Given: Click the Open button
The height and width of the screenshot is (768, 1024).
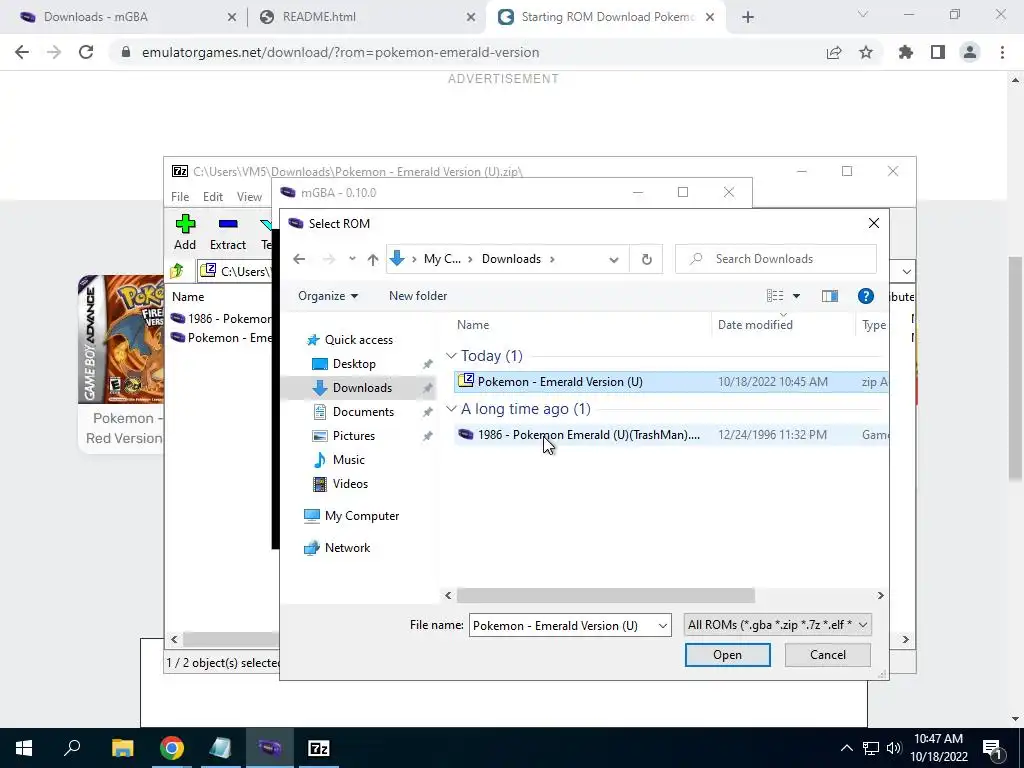Looking at the screenshot, I should [728, 655].
